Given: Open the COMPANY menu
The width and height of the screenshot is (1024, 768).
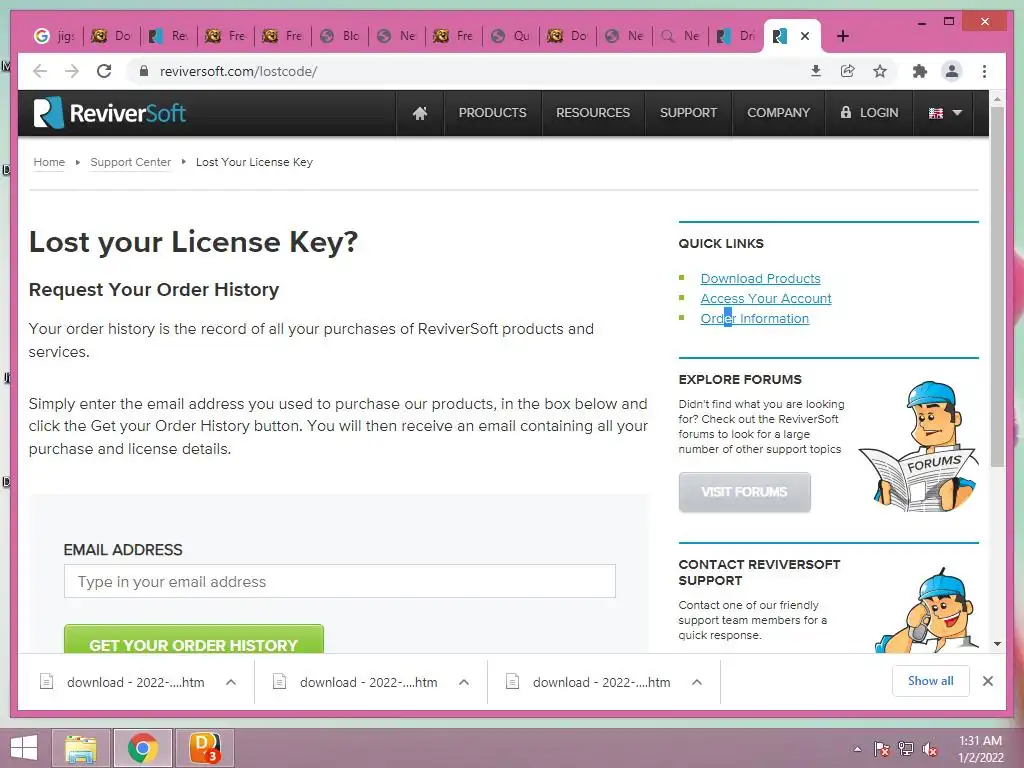Looking at the screenshot, I should tap(778, 113).
